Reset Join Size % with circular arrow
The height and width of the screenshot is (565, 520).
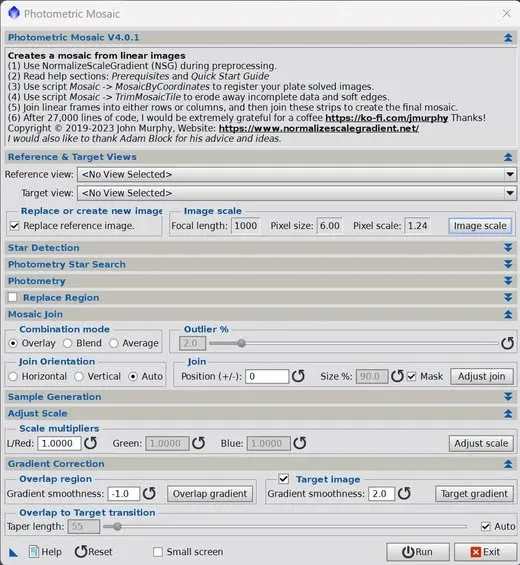coord(397,376)
